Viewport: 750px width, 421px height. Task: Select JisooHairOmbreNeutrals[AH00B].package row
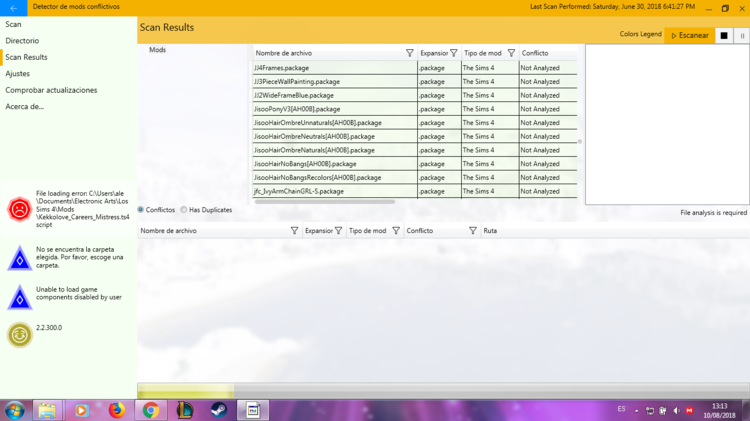pos(415,136)
